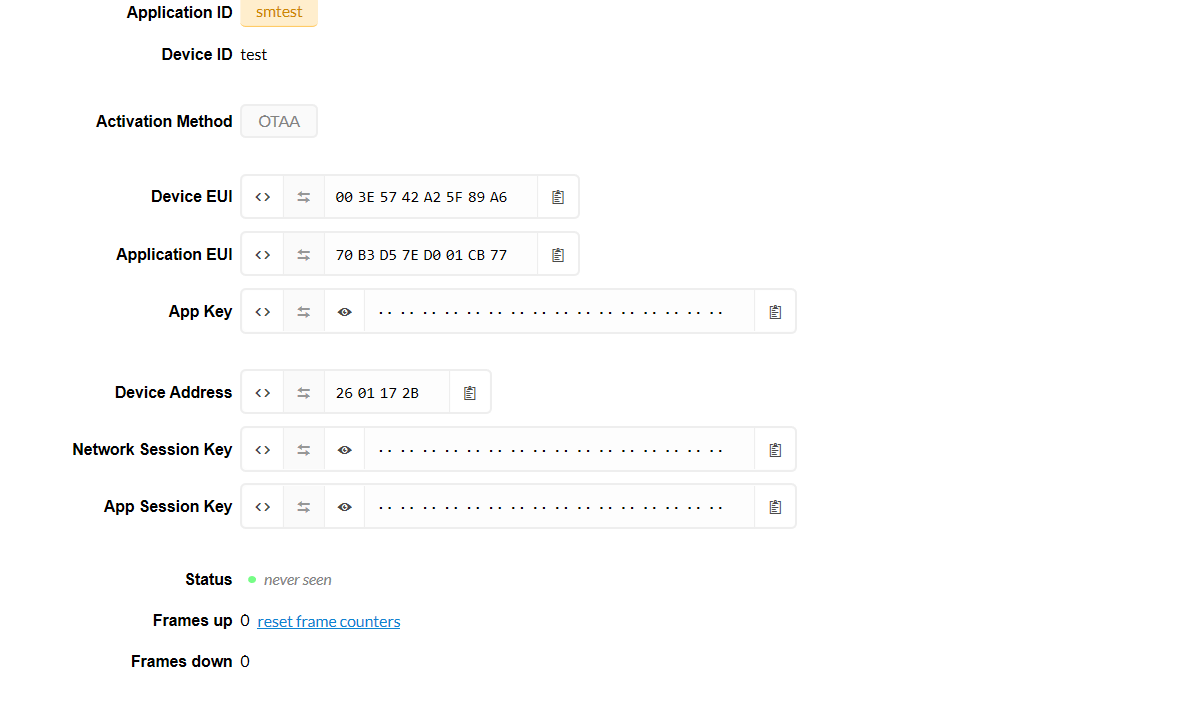Click the smtest application ID tag

[279, 13]
